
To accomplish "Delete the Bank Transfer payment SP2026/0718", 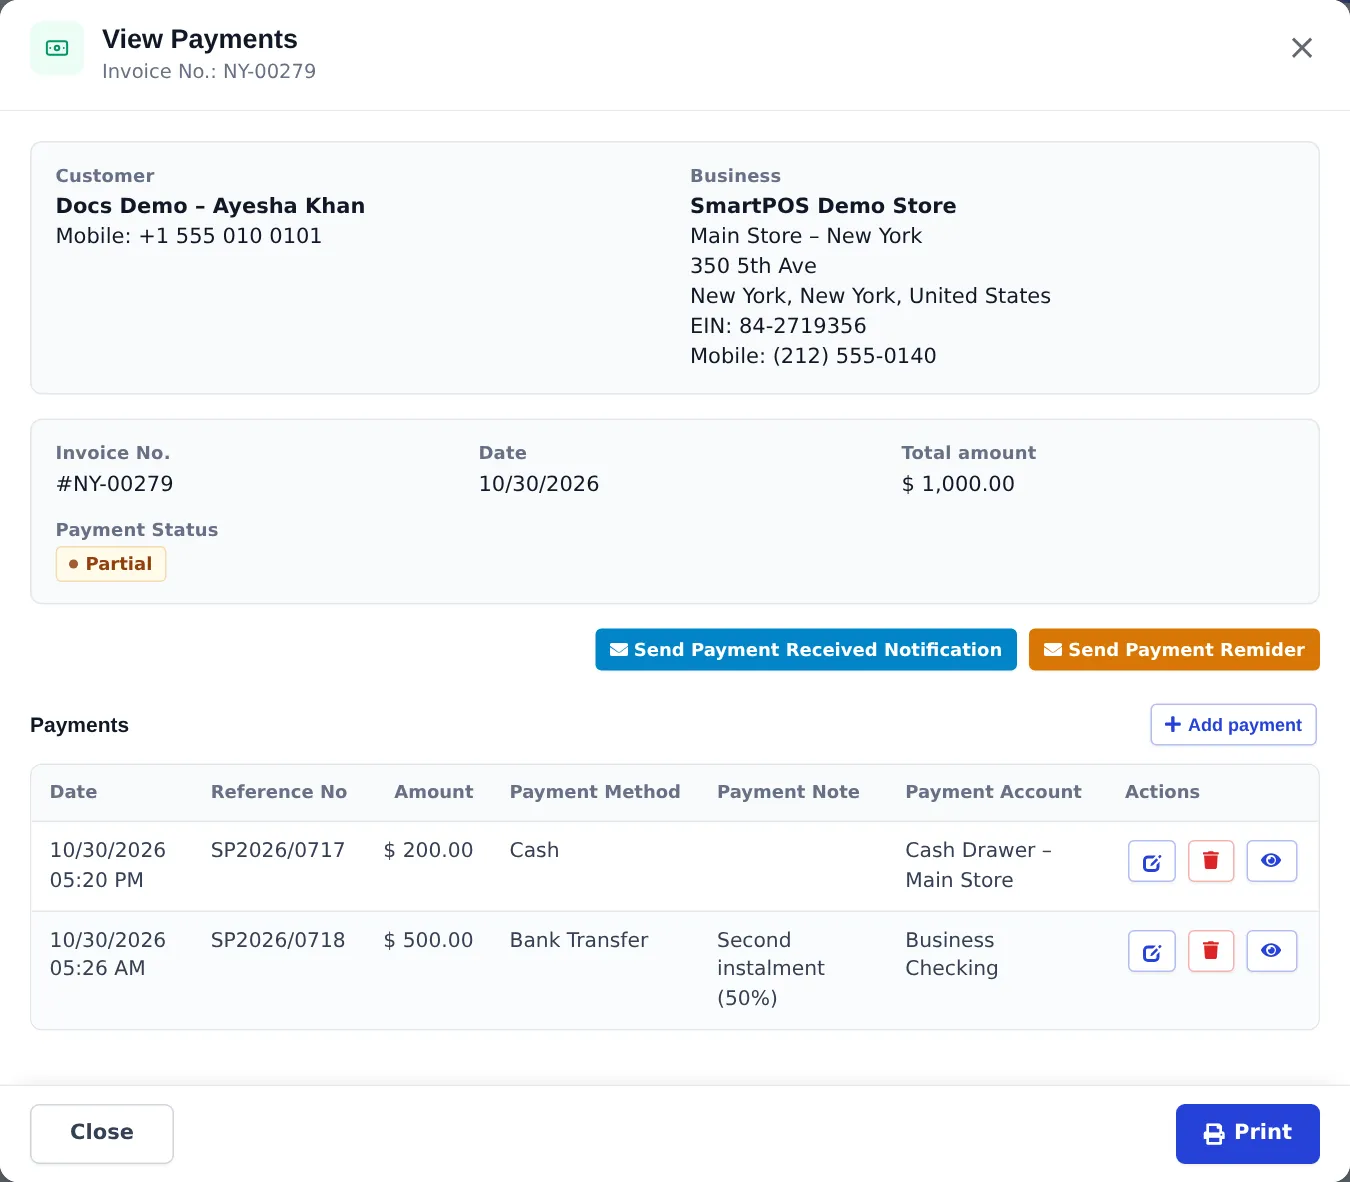I will click(1211, 951).
